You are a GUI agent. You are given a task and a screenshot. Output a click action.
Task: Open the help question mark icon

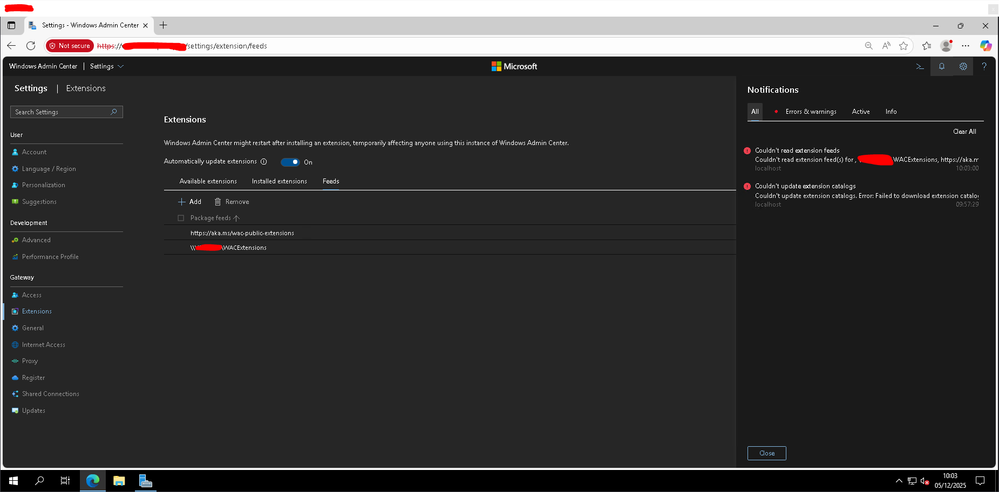pyautogui.click(x=984, y=66)
